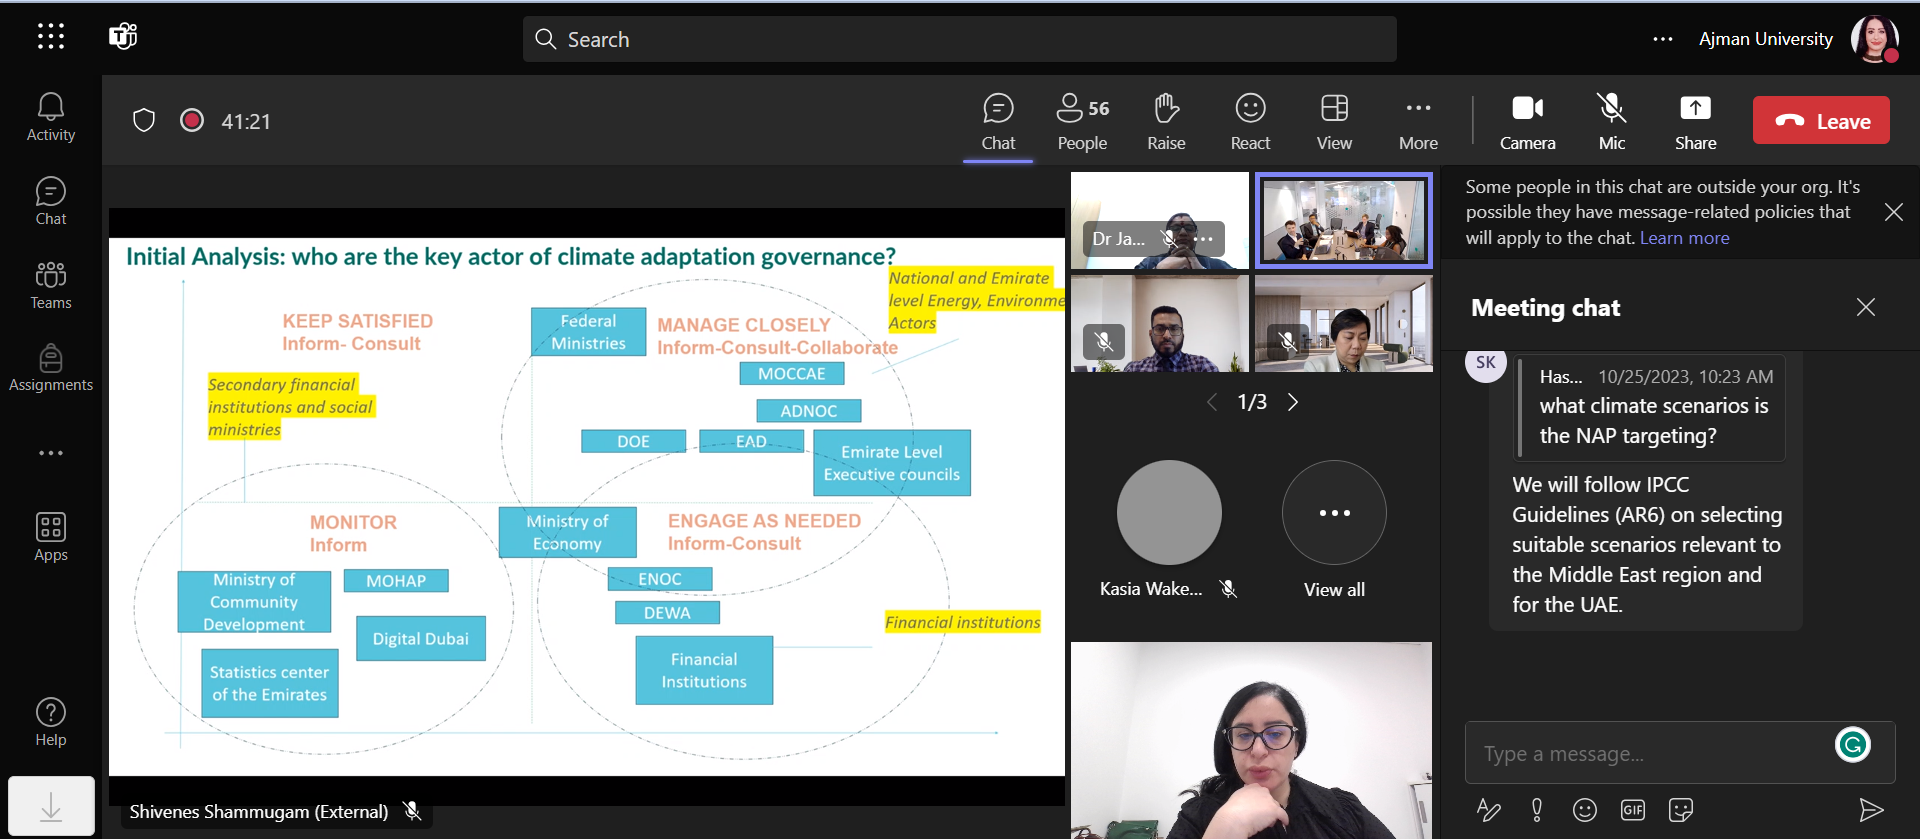Open the React emoji menu
The image size is (1920, 839).
tap(1250, 121)
